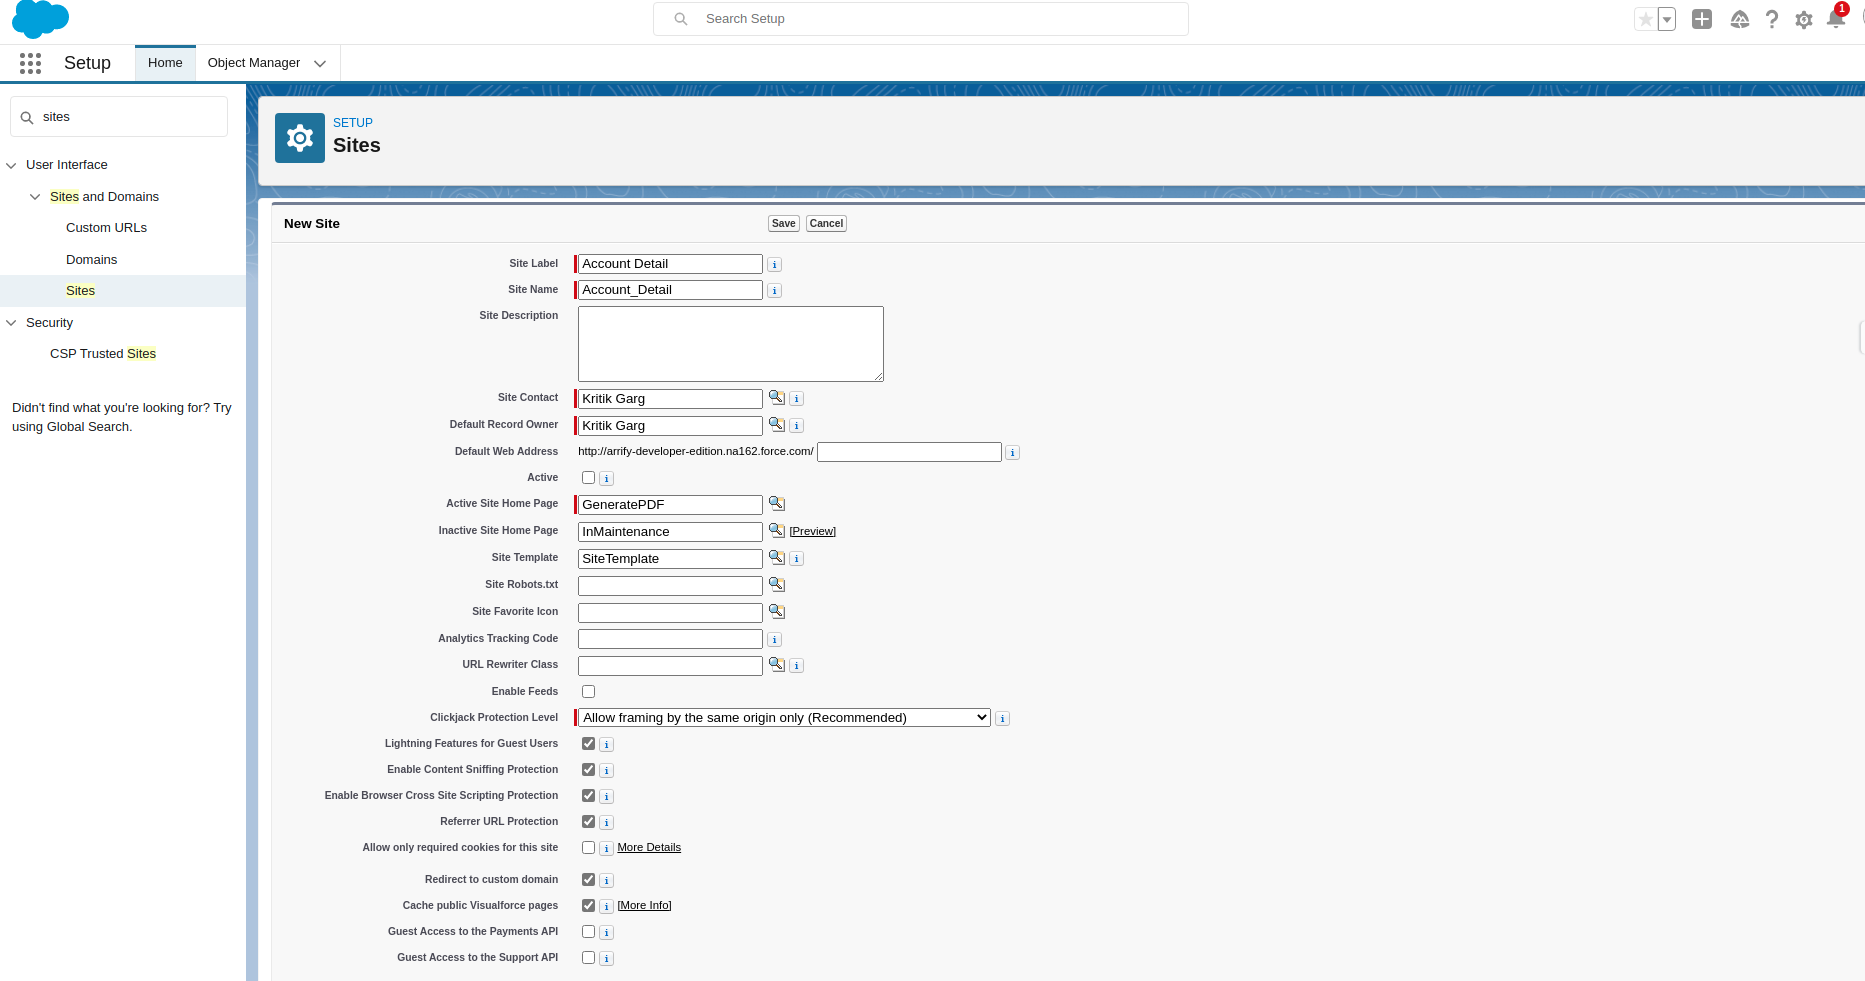This screenshot has height=981, width=1865.
Task: Click into the Site Description textarea
Action: coord(731,344)
